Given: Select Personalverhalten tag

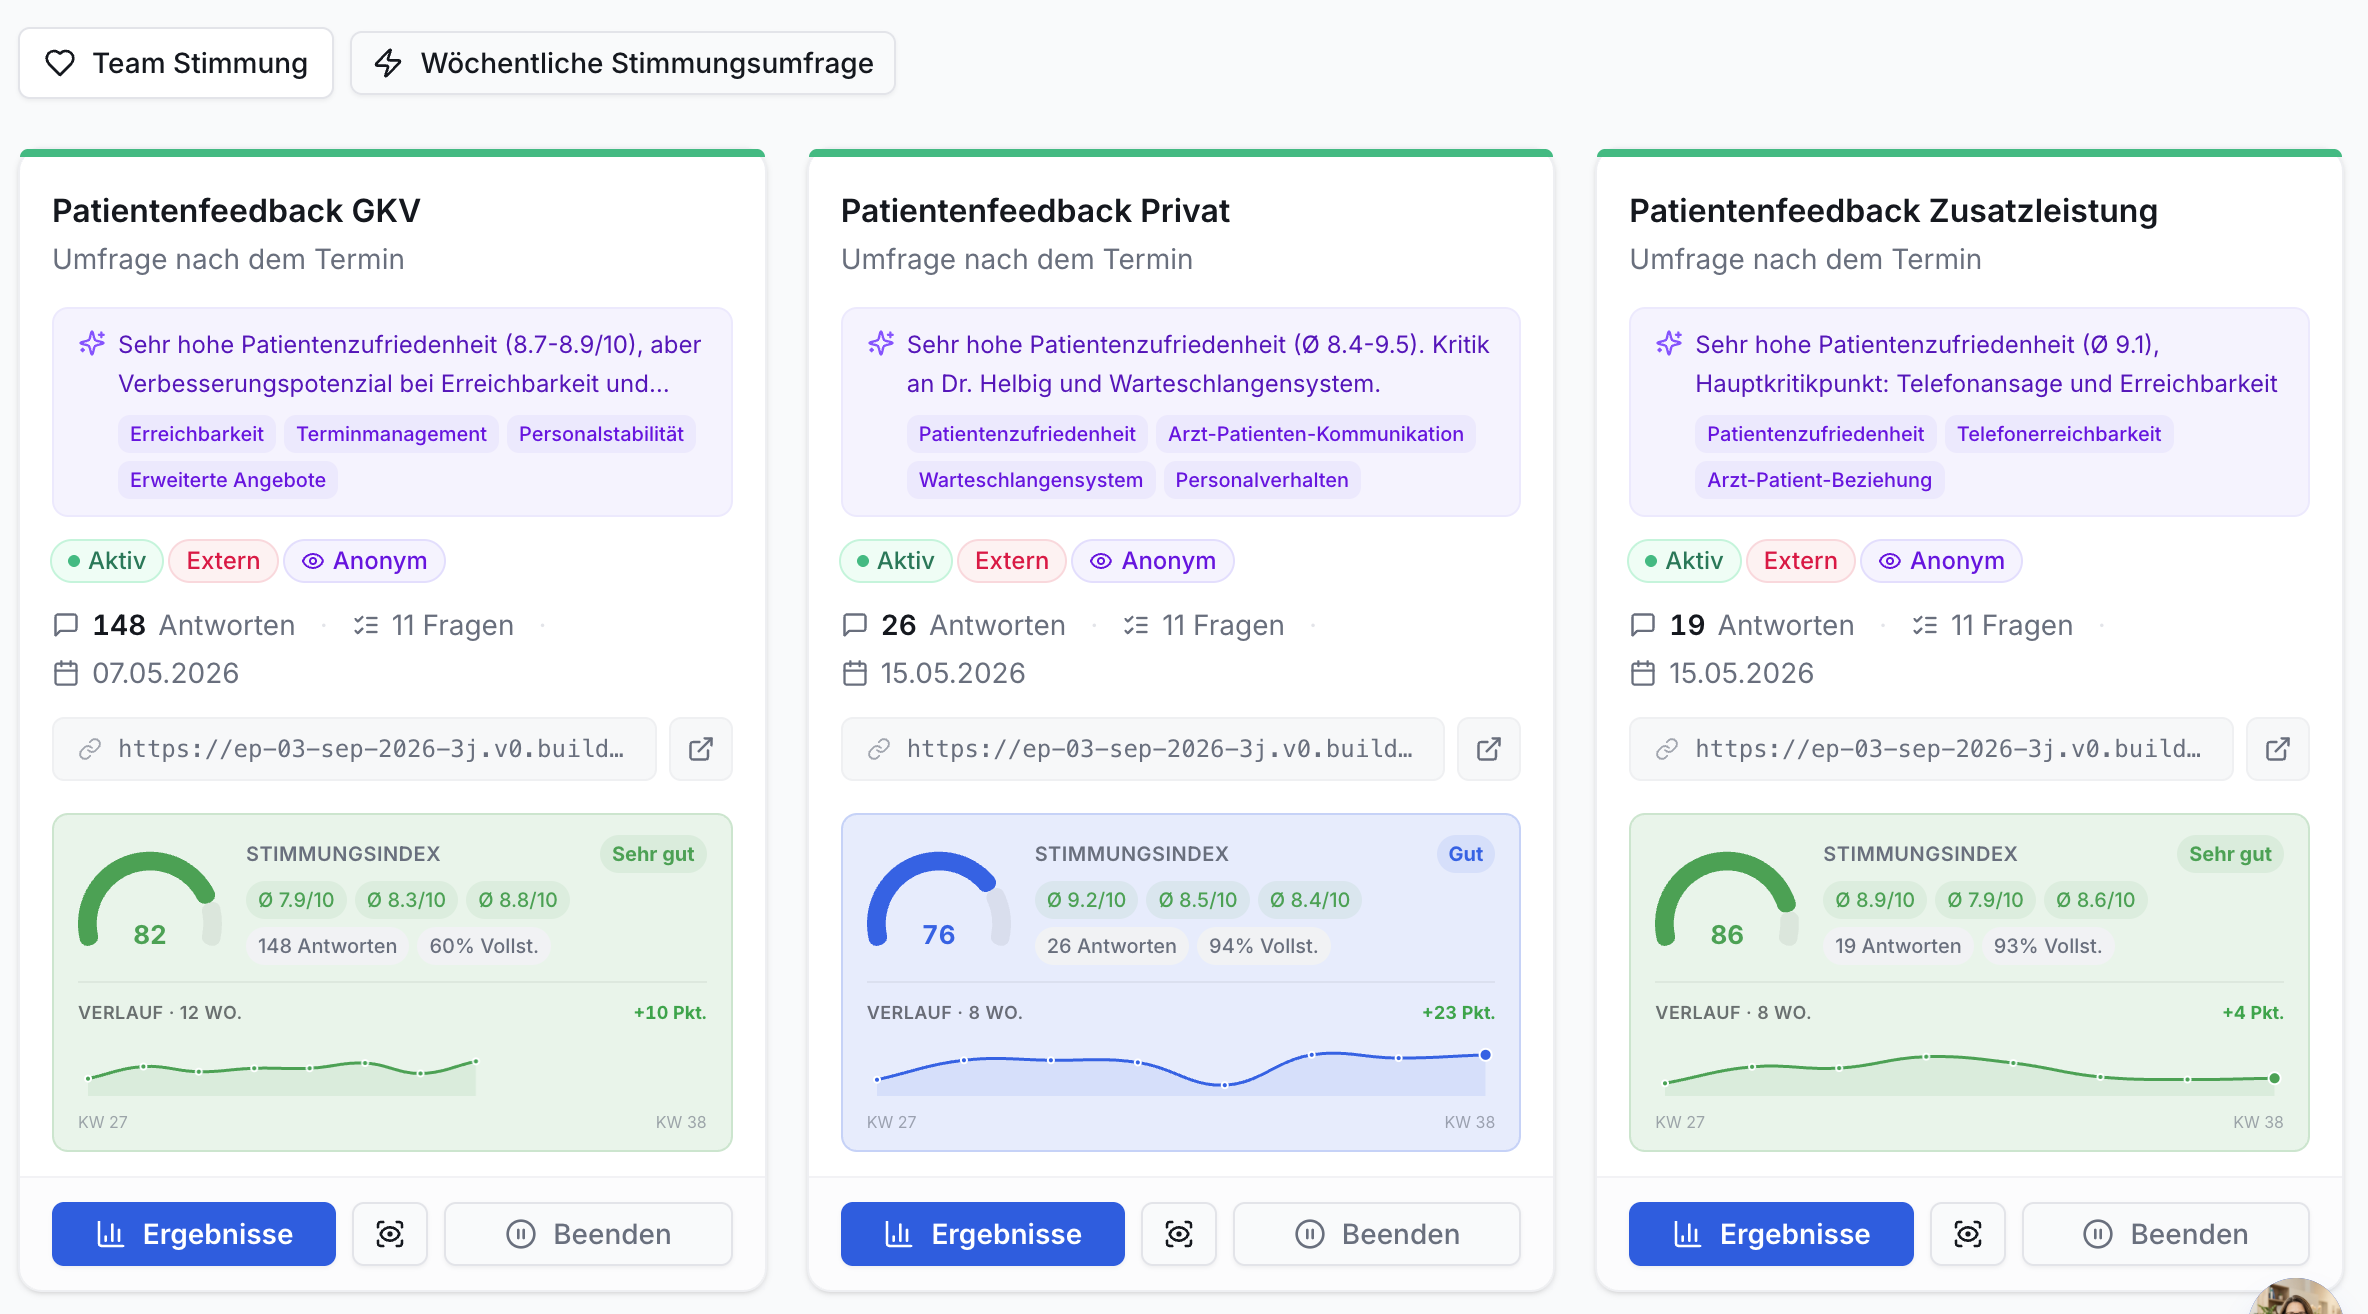Looking at the screenshot, I should pos(1262,480).
